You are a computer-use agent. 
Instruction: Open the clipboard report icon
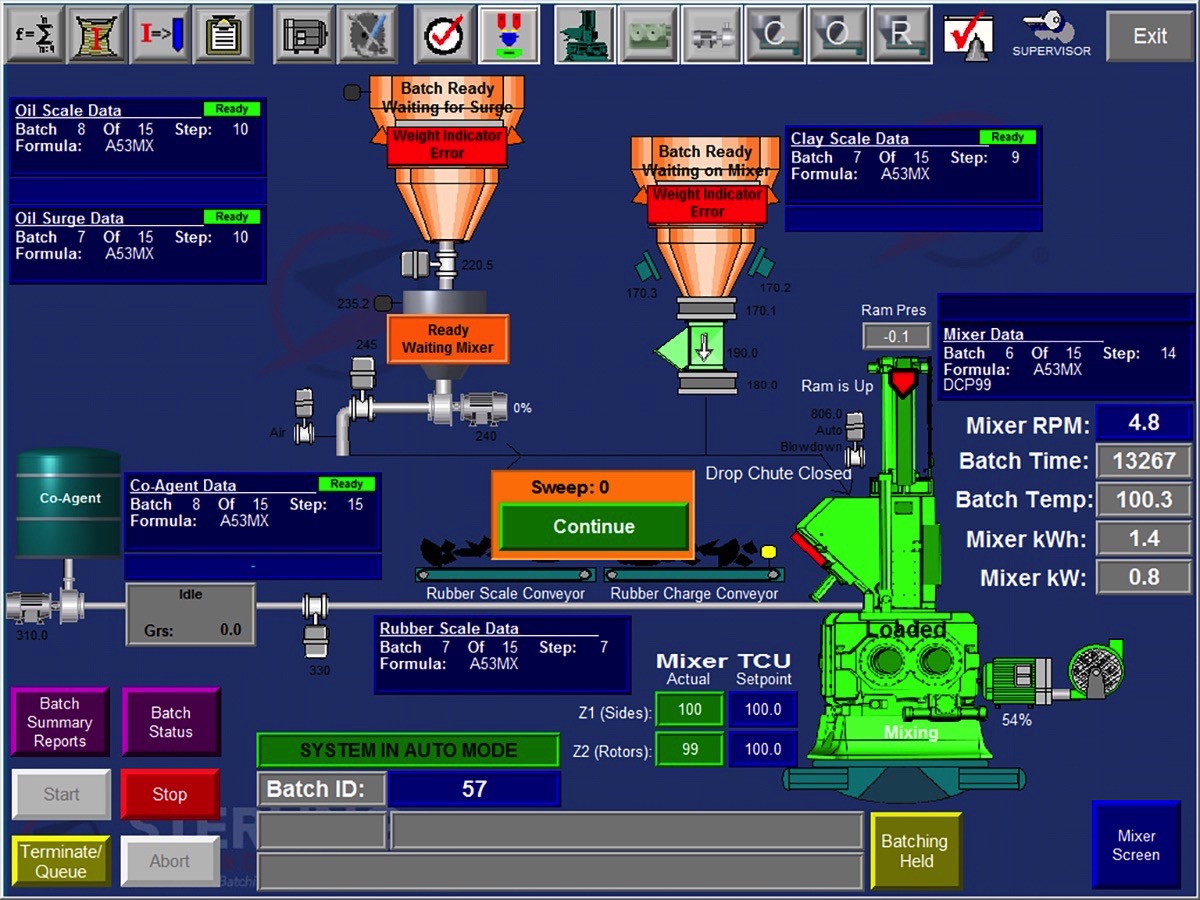tap(224, 35)
